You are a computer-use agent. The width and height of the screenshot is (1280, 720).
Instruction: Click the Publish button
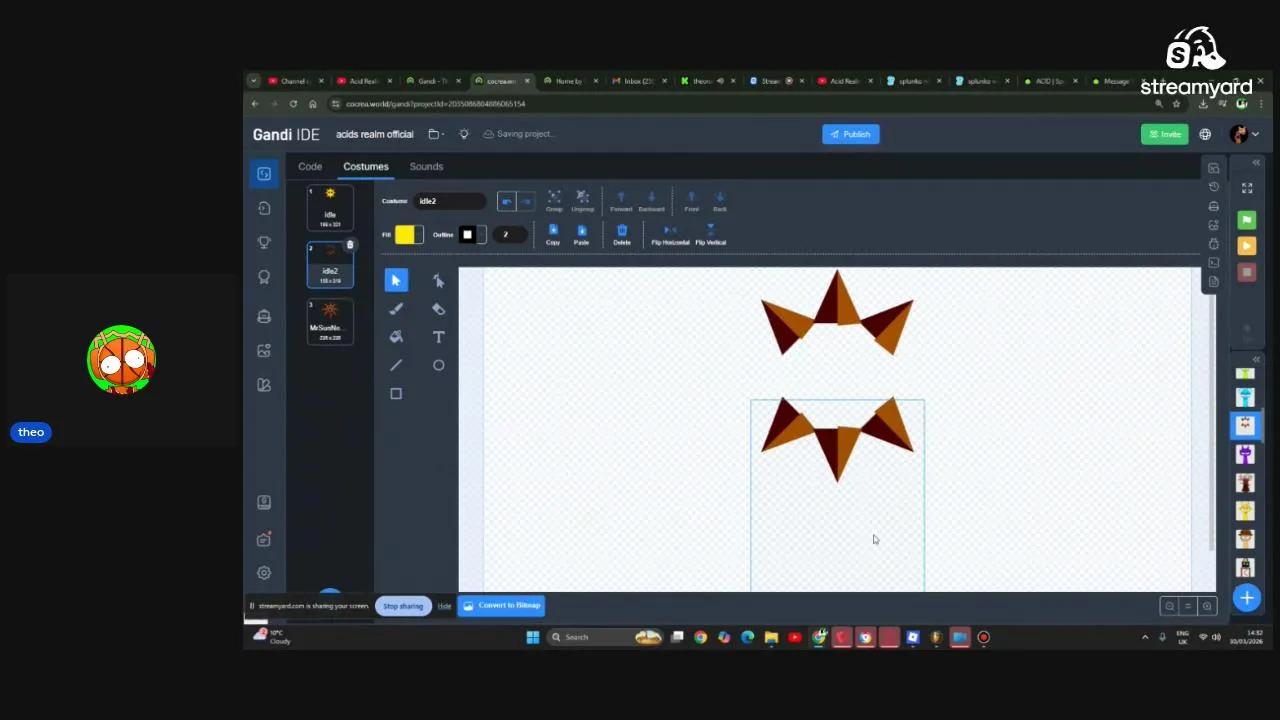[x=851, y=134]
